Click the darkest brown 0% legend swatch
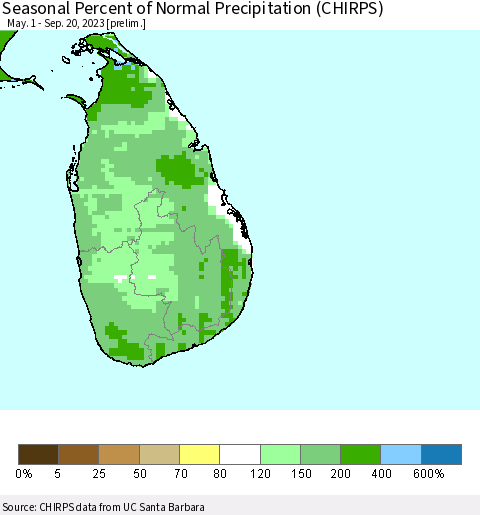Screen dimensions: 480x515 point(38,454)
